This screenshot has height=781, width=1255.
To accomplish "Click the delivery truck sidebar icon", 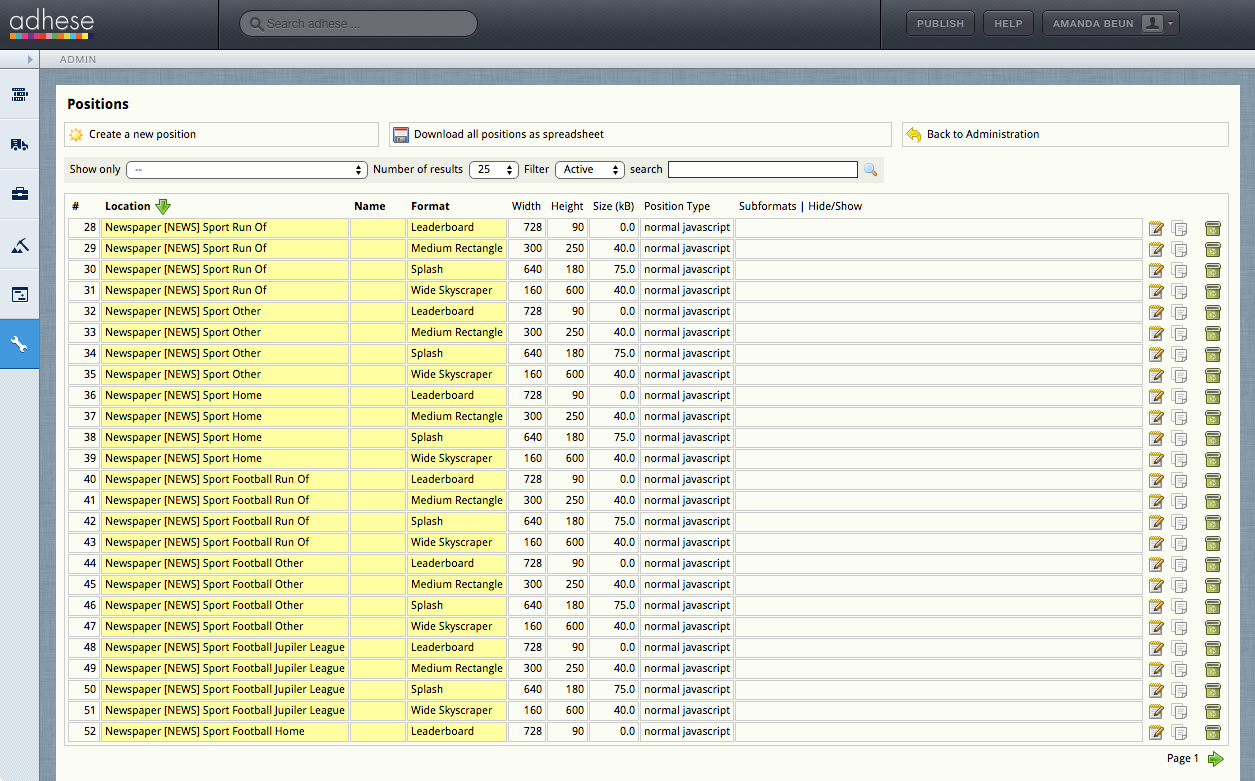I will 19,144.
